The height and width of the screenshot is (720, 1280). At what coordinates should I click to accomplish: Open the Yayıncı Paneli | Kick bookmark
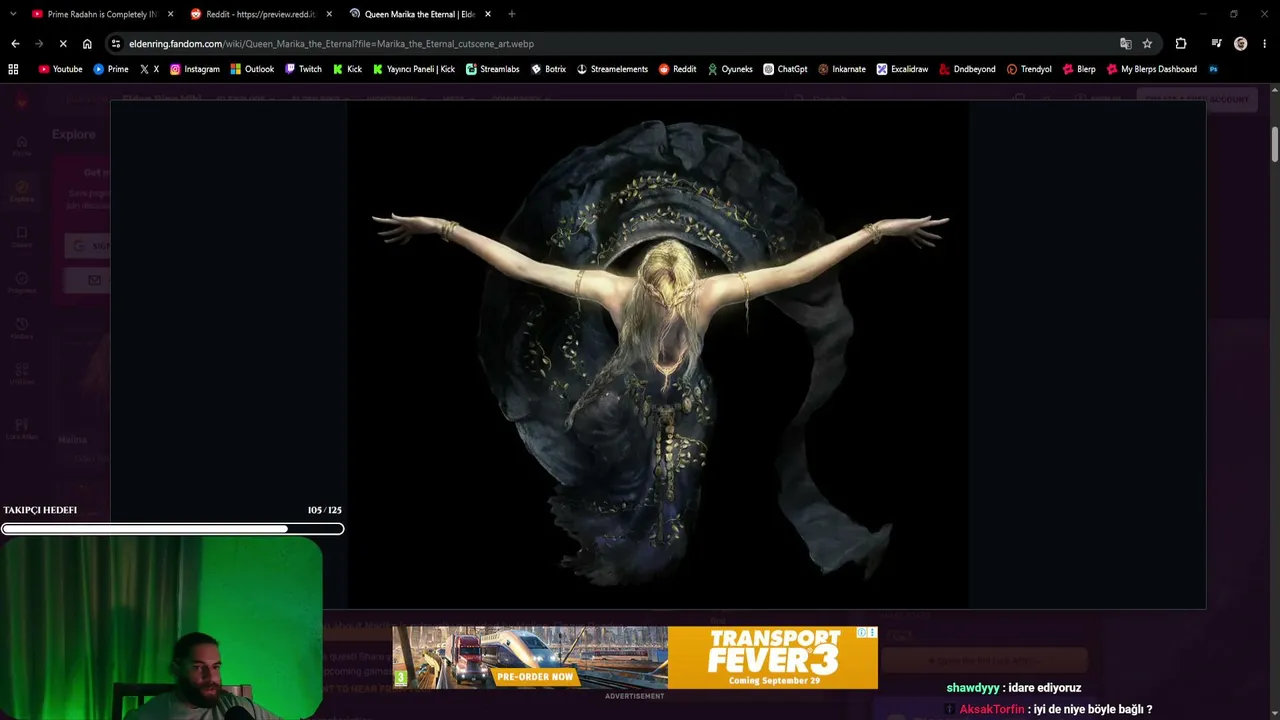point(414,69)
